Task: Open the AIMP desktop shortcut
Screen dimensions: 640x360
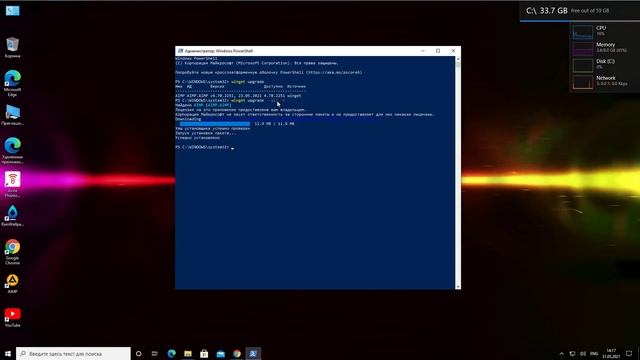Action: point(13,283)
